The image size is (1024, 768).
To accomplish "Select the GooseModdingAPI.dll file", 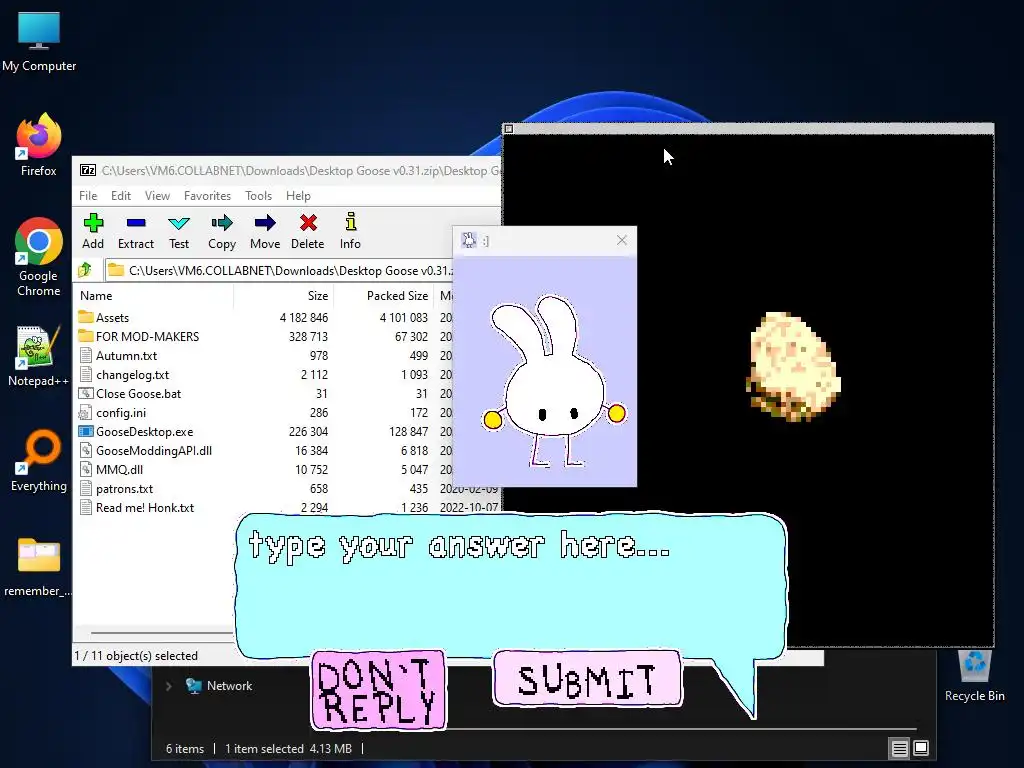I will [145, 450].
